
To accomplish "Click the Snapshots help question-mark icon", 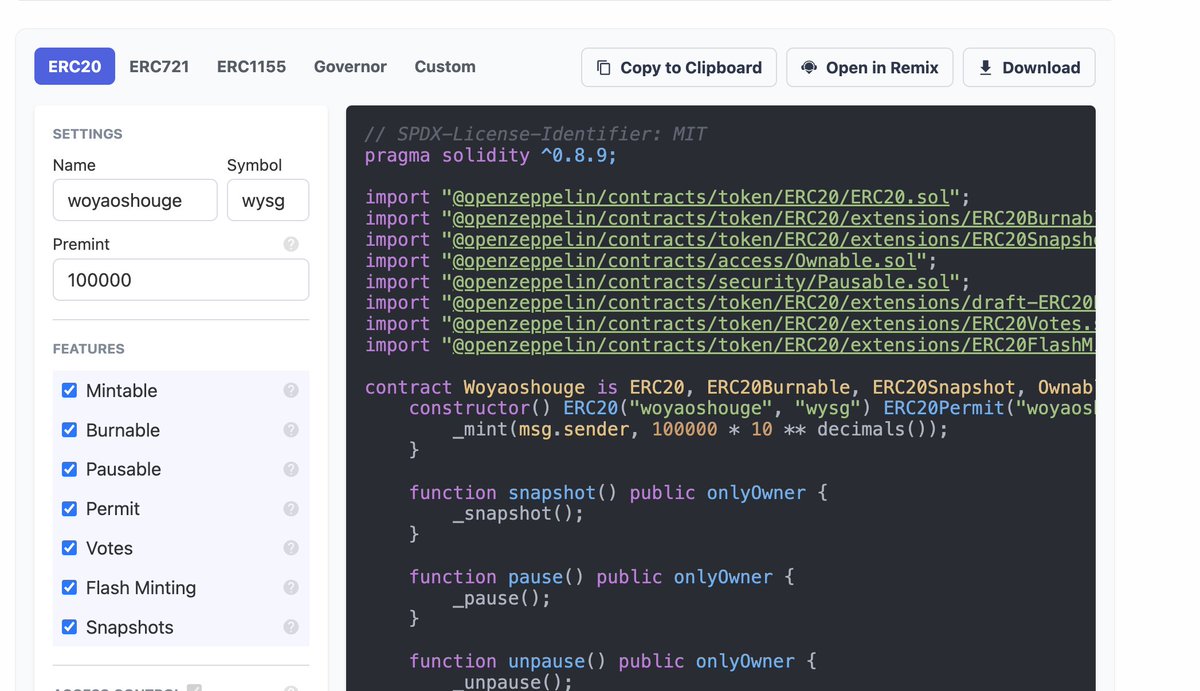I will pyautogui.click(x=291, y=627).
